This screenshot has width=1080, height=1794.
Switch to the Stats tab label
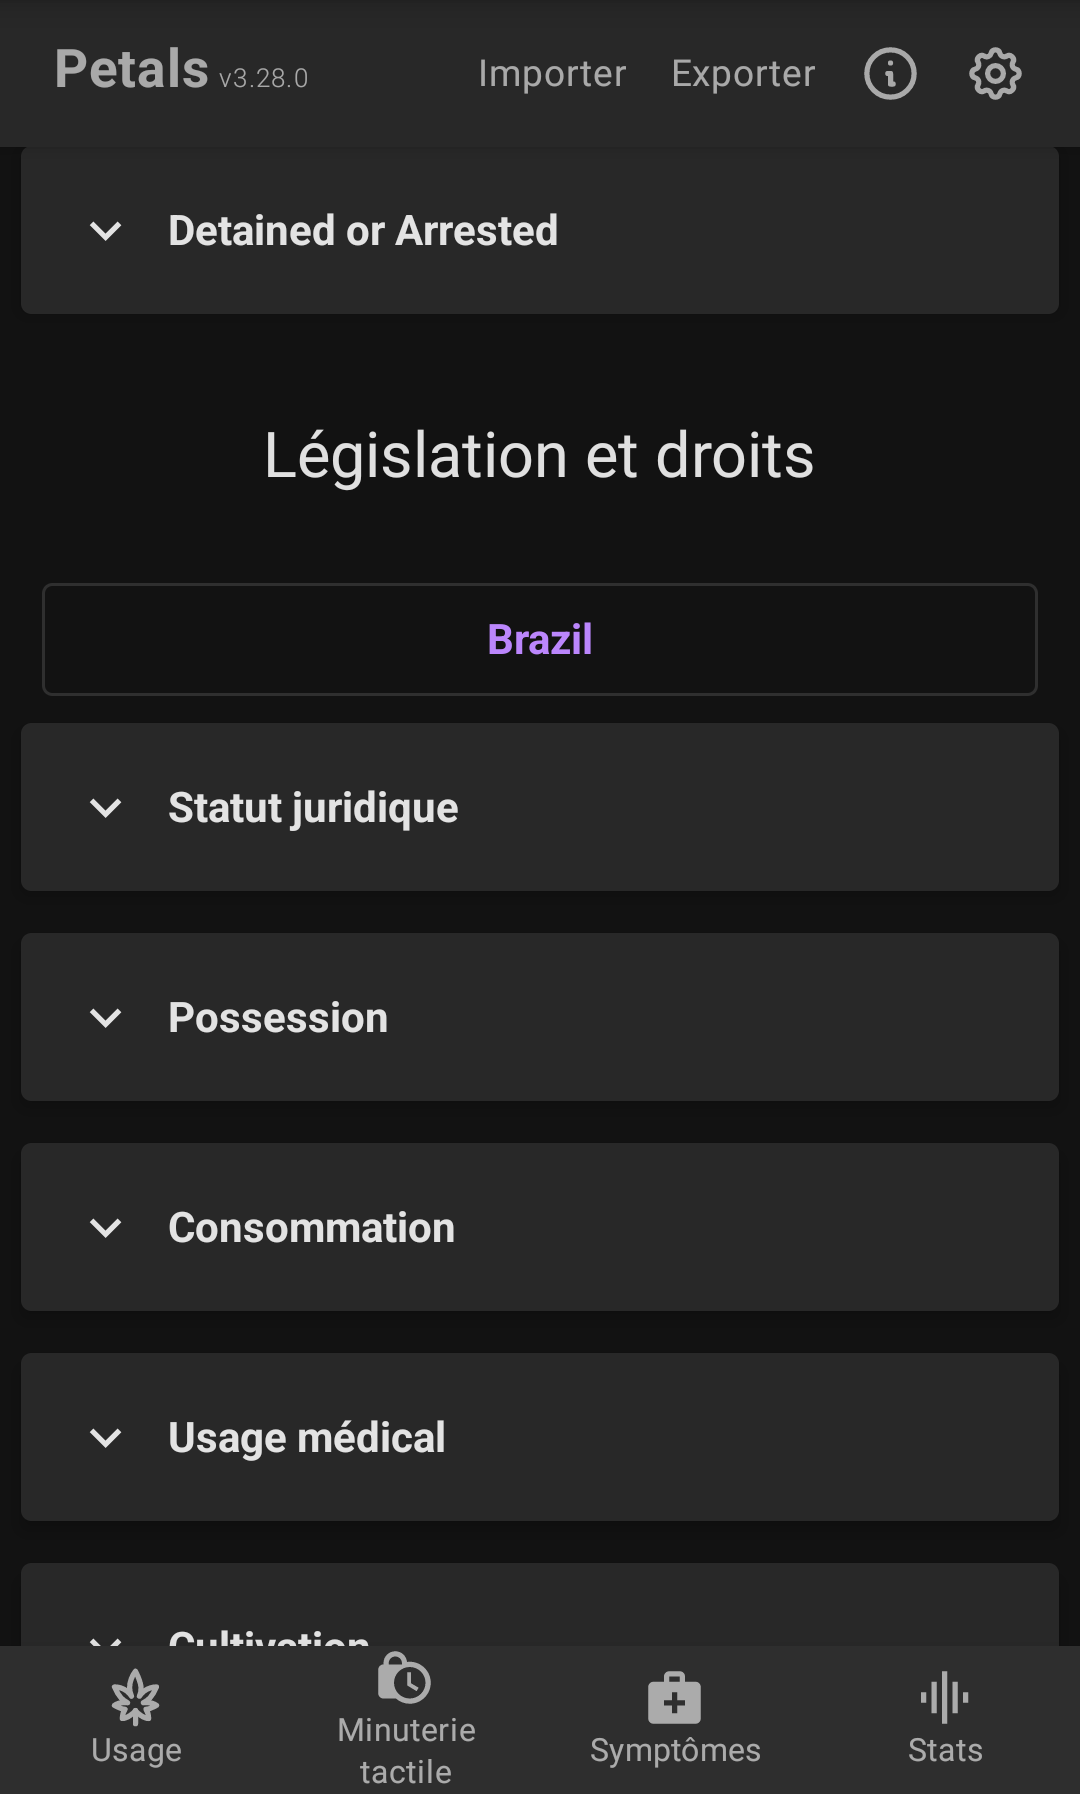(x=945, y=1750)
